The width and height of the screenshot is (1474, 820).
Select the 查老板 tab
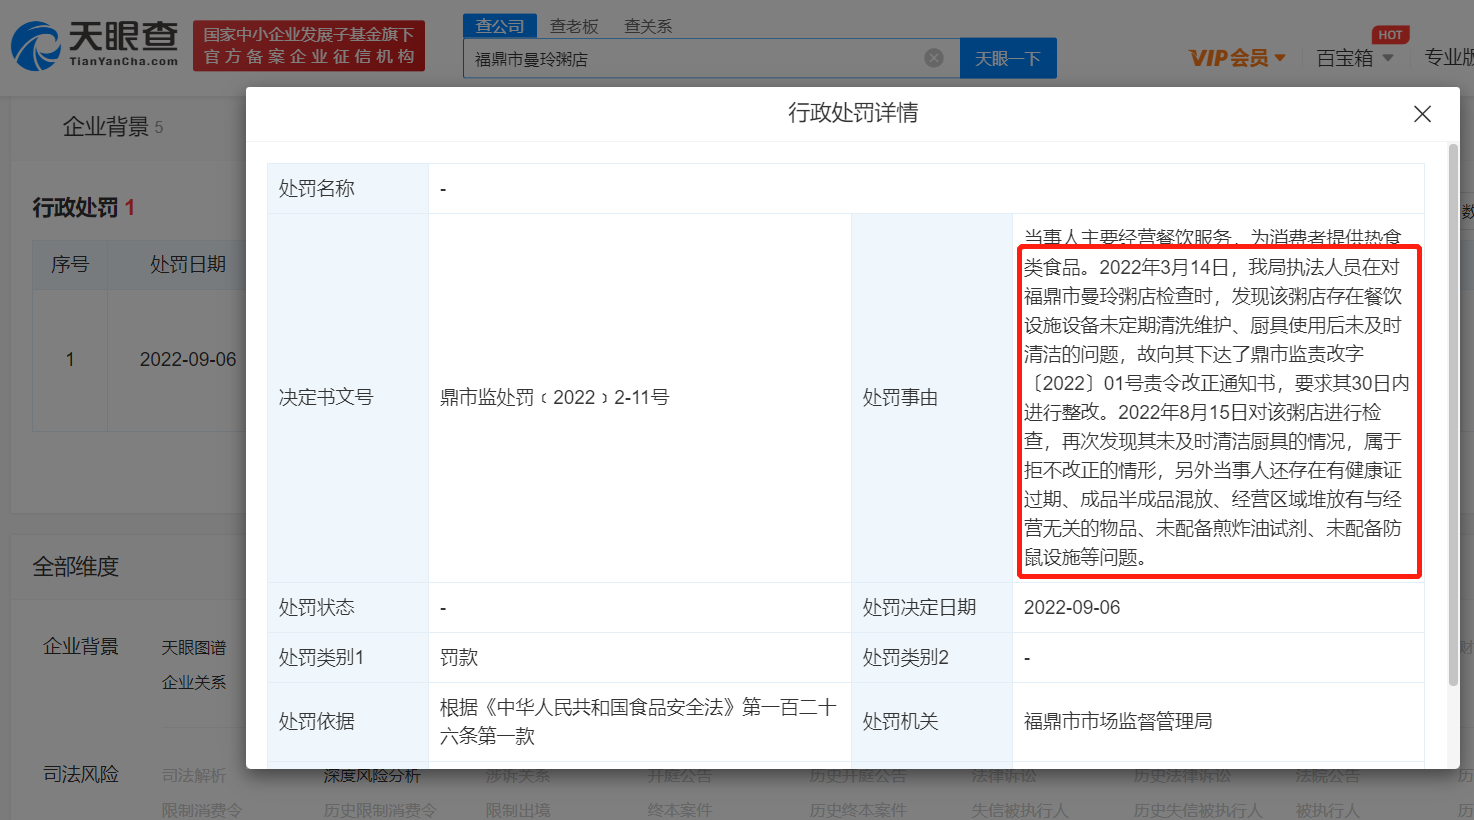point(574,26)
